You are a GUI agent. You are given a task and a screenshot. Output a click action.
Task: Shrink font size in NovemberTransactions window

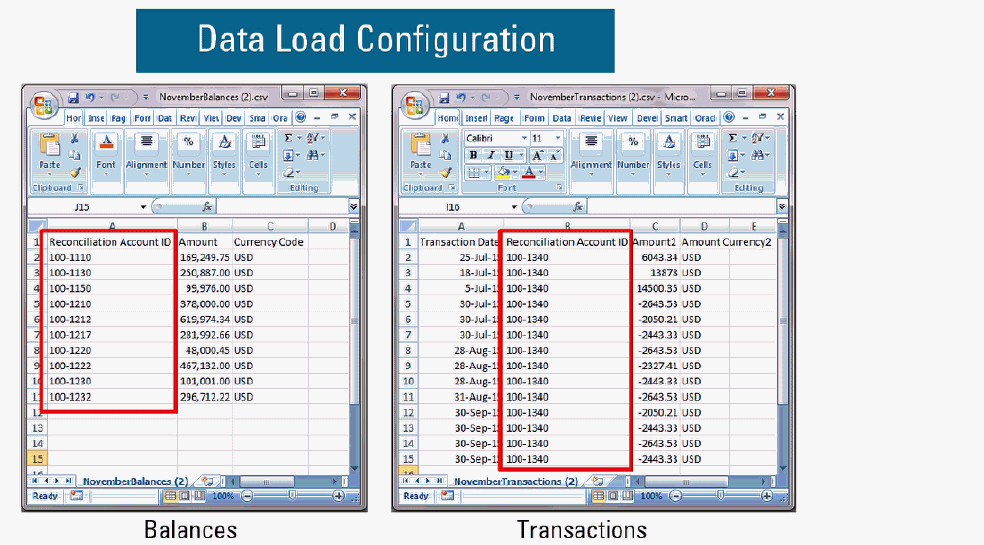pos(554,156)
